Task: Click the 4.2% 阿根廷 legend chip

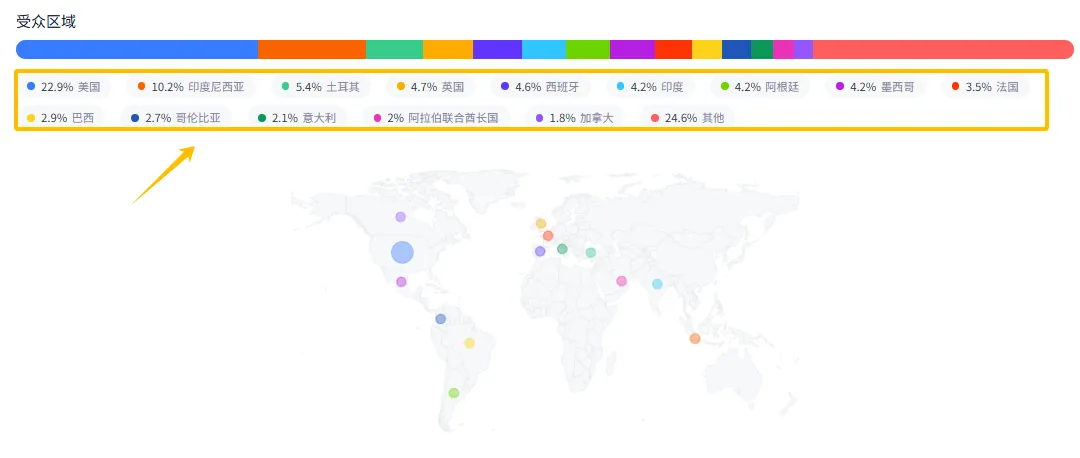Action: tap(758, 87)
